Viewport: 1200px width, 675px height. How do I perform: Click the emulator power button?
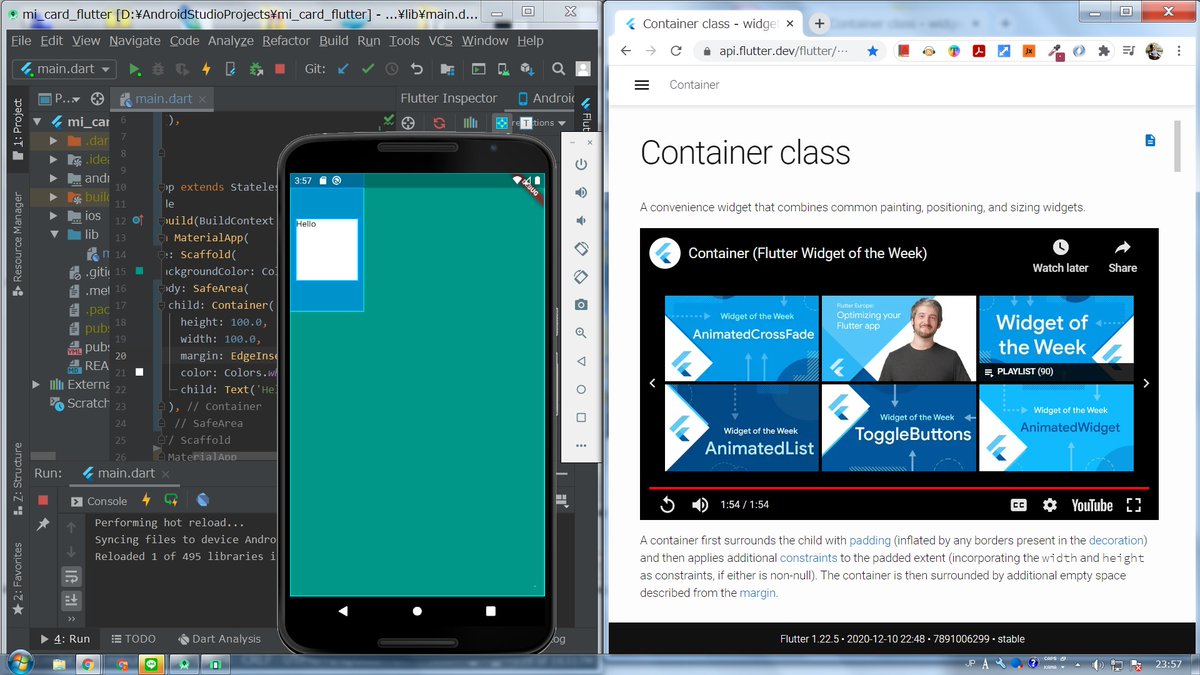coord(581,164)
